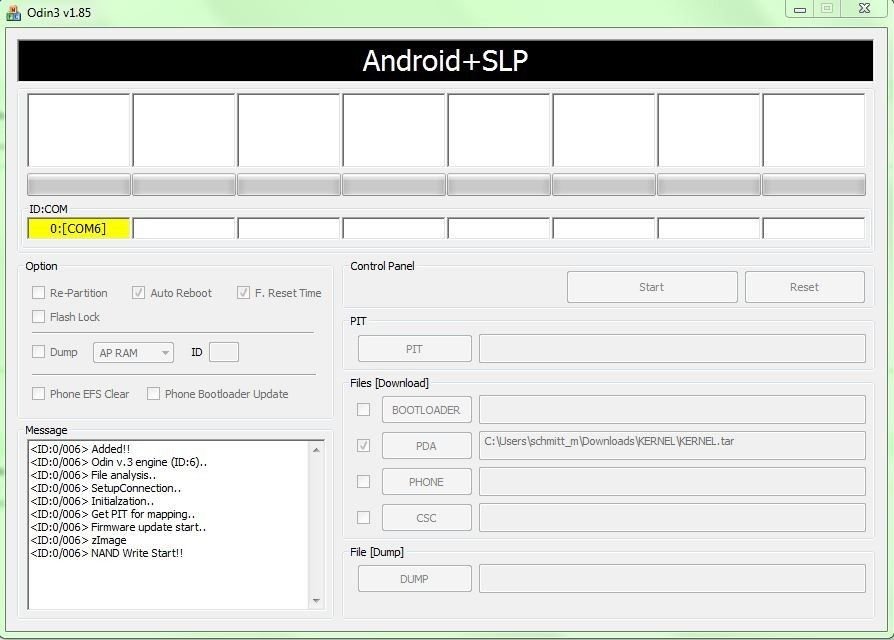The width and height of the screenshot is (894, 640).
Task: Click the BOOTLOADER file path field
Action: tap(672, 410)
